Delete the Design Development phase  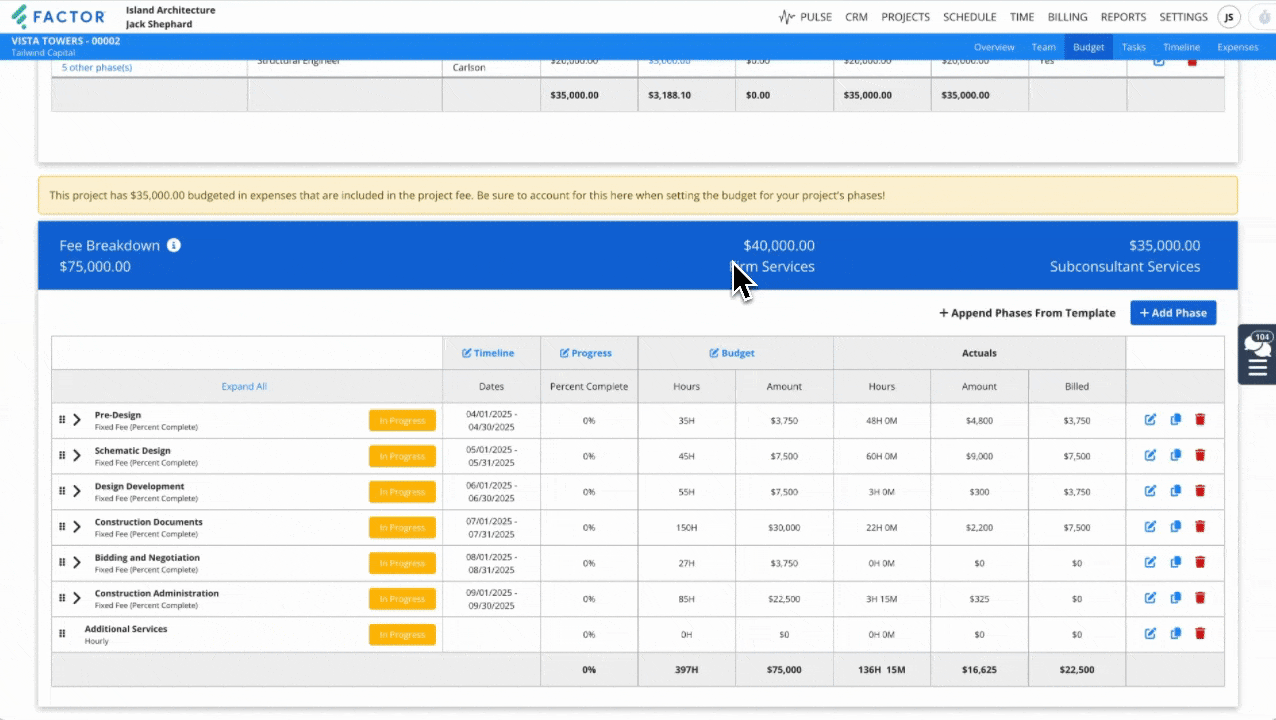(1200, 491)
